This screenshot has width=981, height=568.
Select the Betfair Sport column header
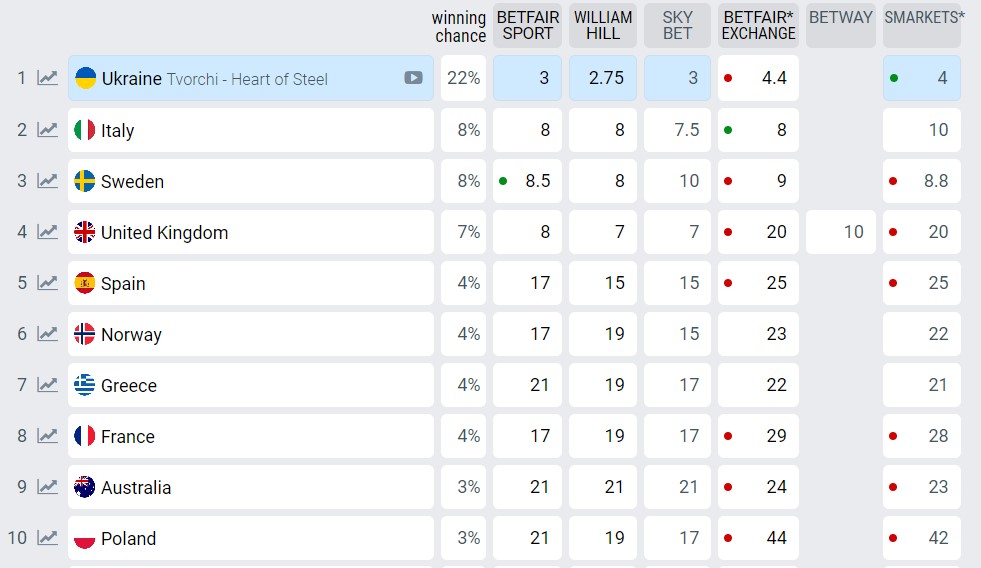click(x=527, y=26)
